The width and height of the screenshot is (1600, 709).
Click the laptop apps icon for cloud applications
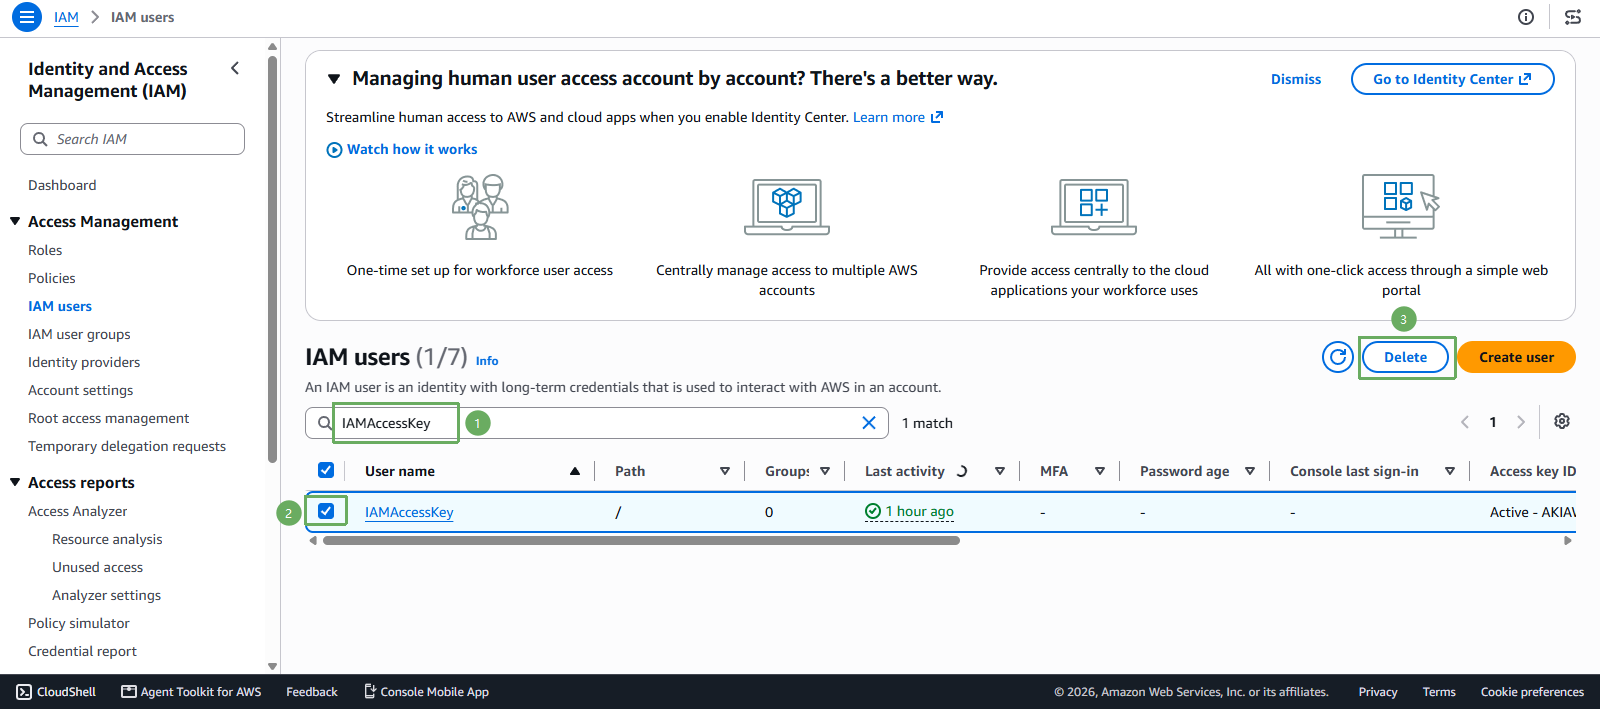click(1094, 207)
